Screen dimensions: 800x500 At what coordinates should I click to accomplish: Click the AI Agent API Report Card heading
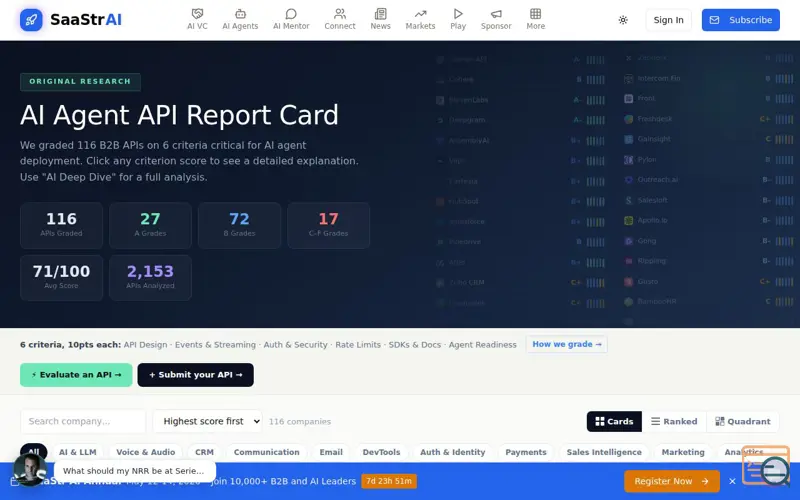pos(179,115)
